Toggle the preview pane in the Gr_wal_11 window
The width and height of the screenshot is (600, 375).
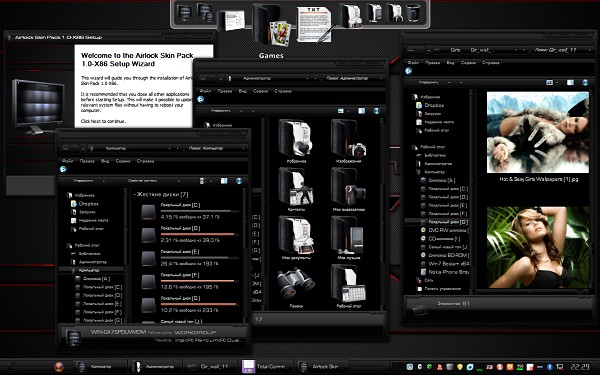570,82
